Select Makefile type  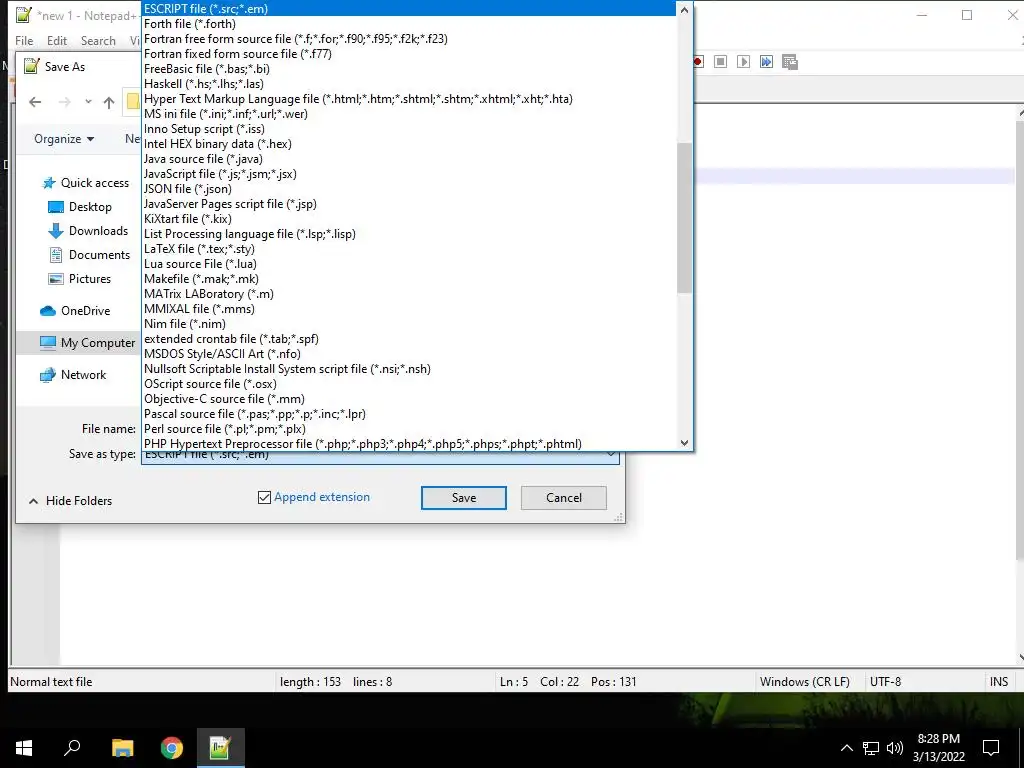408,279
